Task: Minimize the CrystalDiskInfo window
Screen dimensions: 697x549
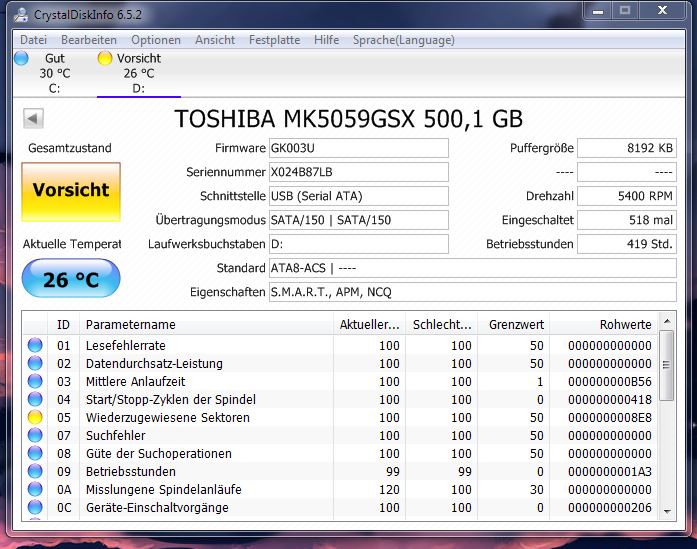Action: 598,11
